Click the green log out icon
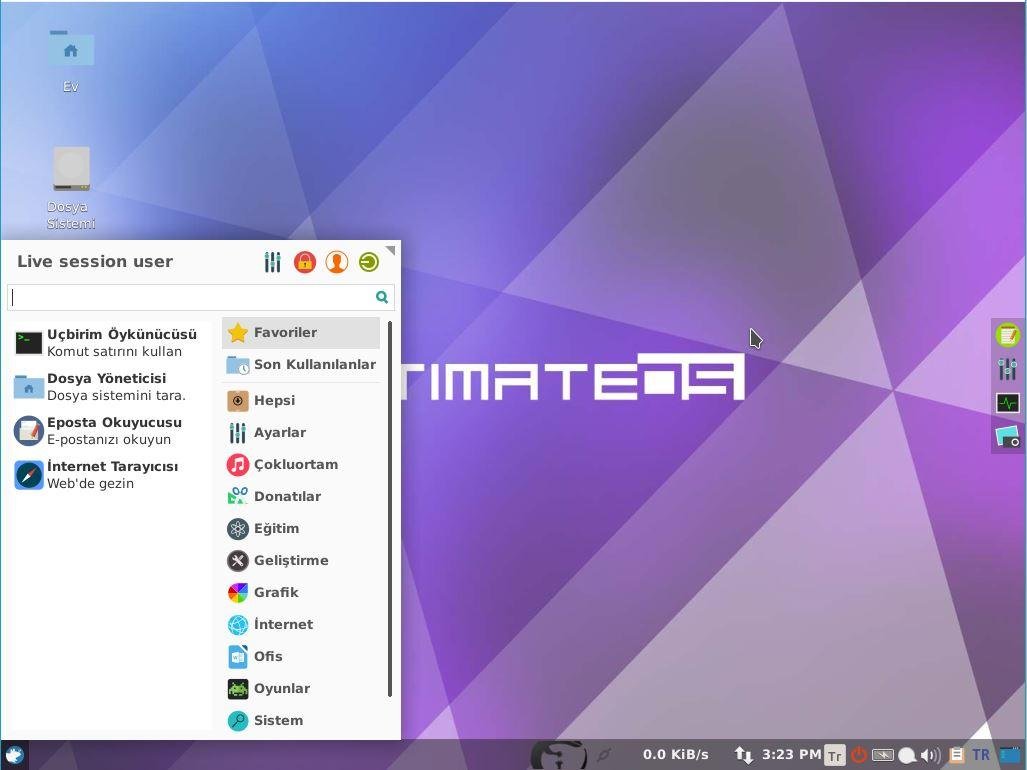1027x770 pixels. pos(369,262)
